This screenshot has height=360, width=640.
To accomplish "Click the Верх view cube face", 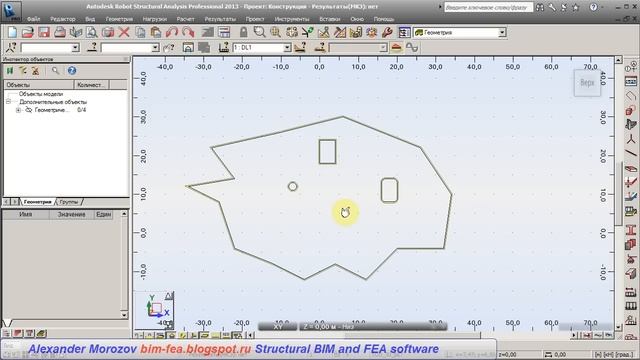I will 587,83.
